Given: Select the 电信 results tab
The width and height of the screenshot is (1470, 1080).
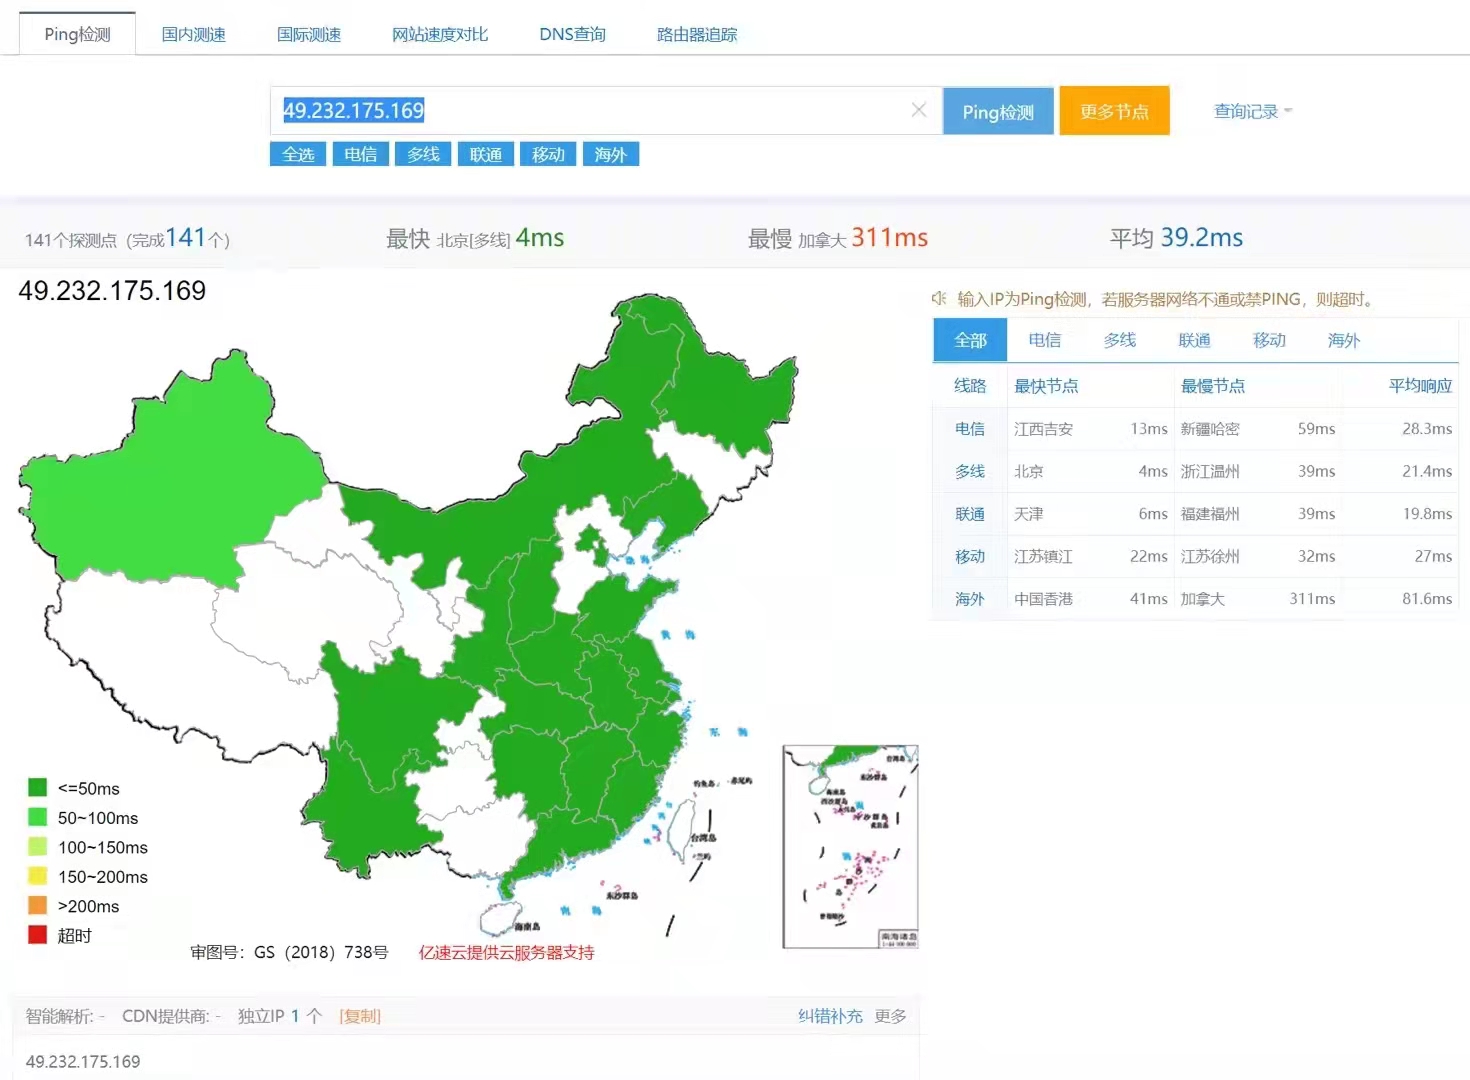Looking at the screenshot, I should (1045, 340).
